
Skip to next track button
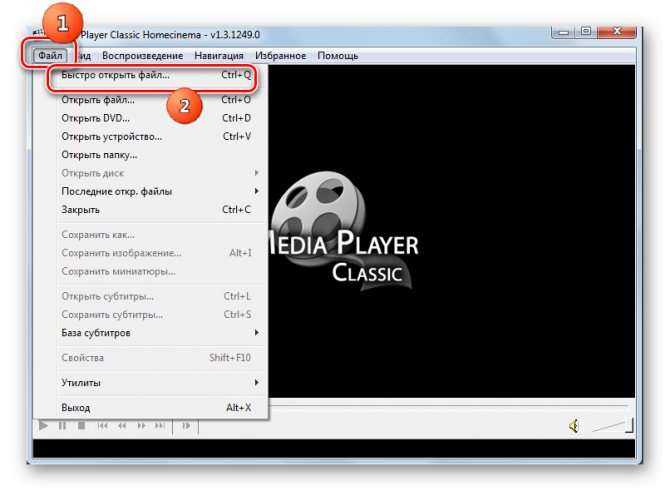tap(160, 426)
